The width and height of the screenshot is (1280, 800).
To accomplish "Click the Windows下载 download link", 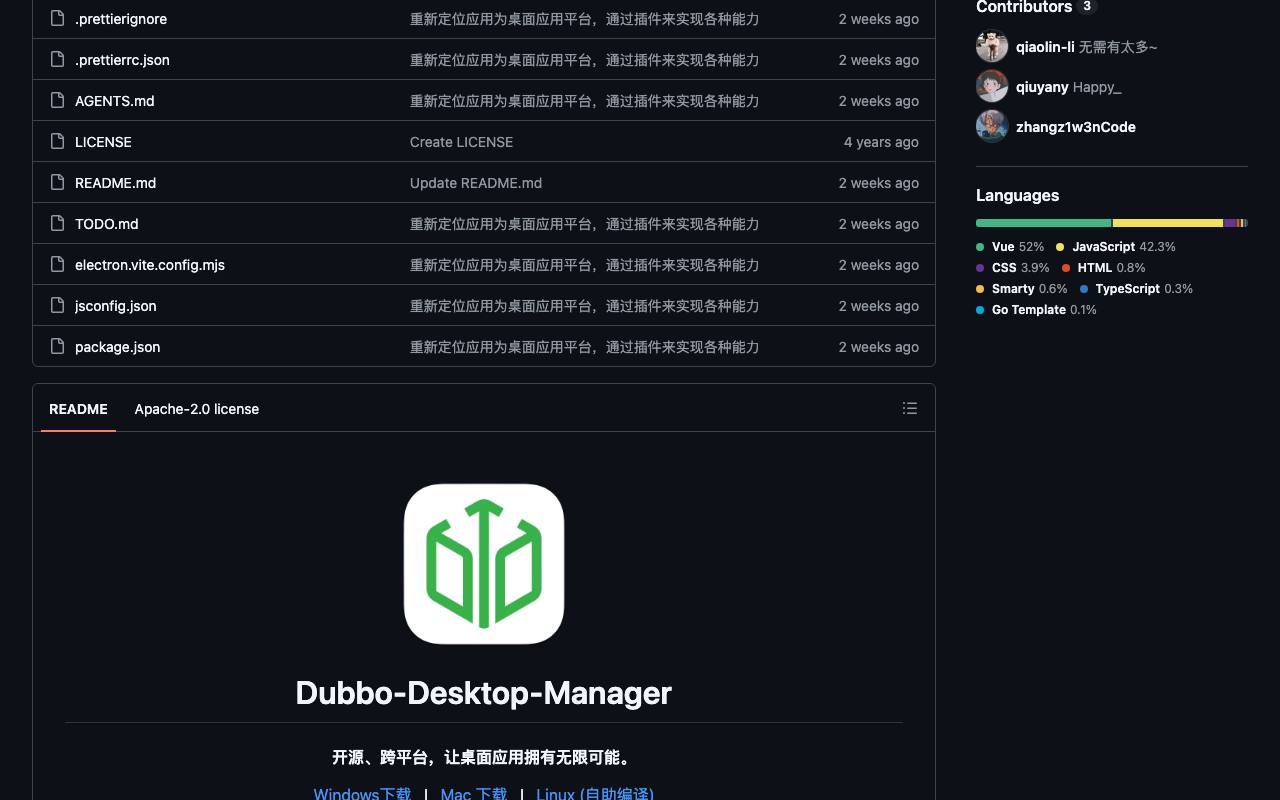I will pyautogui.click(x=362, y=794).
